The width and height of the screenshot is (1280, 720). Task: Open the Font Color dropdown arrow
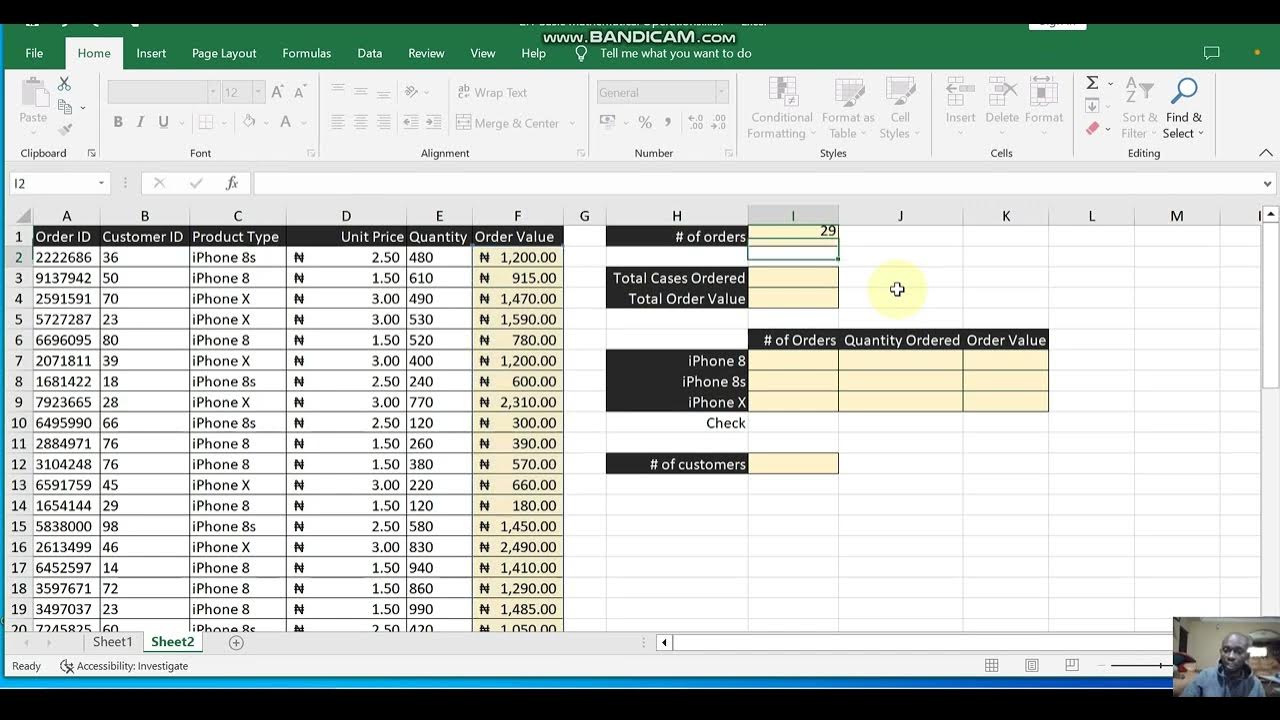302,122
